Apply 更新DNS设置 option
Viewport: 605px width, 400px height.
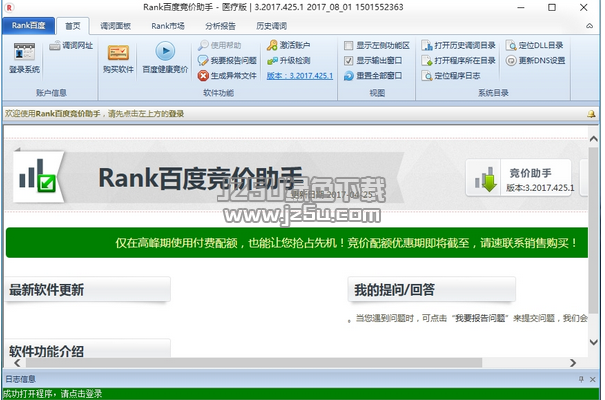pos(535,61)
